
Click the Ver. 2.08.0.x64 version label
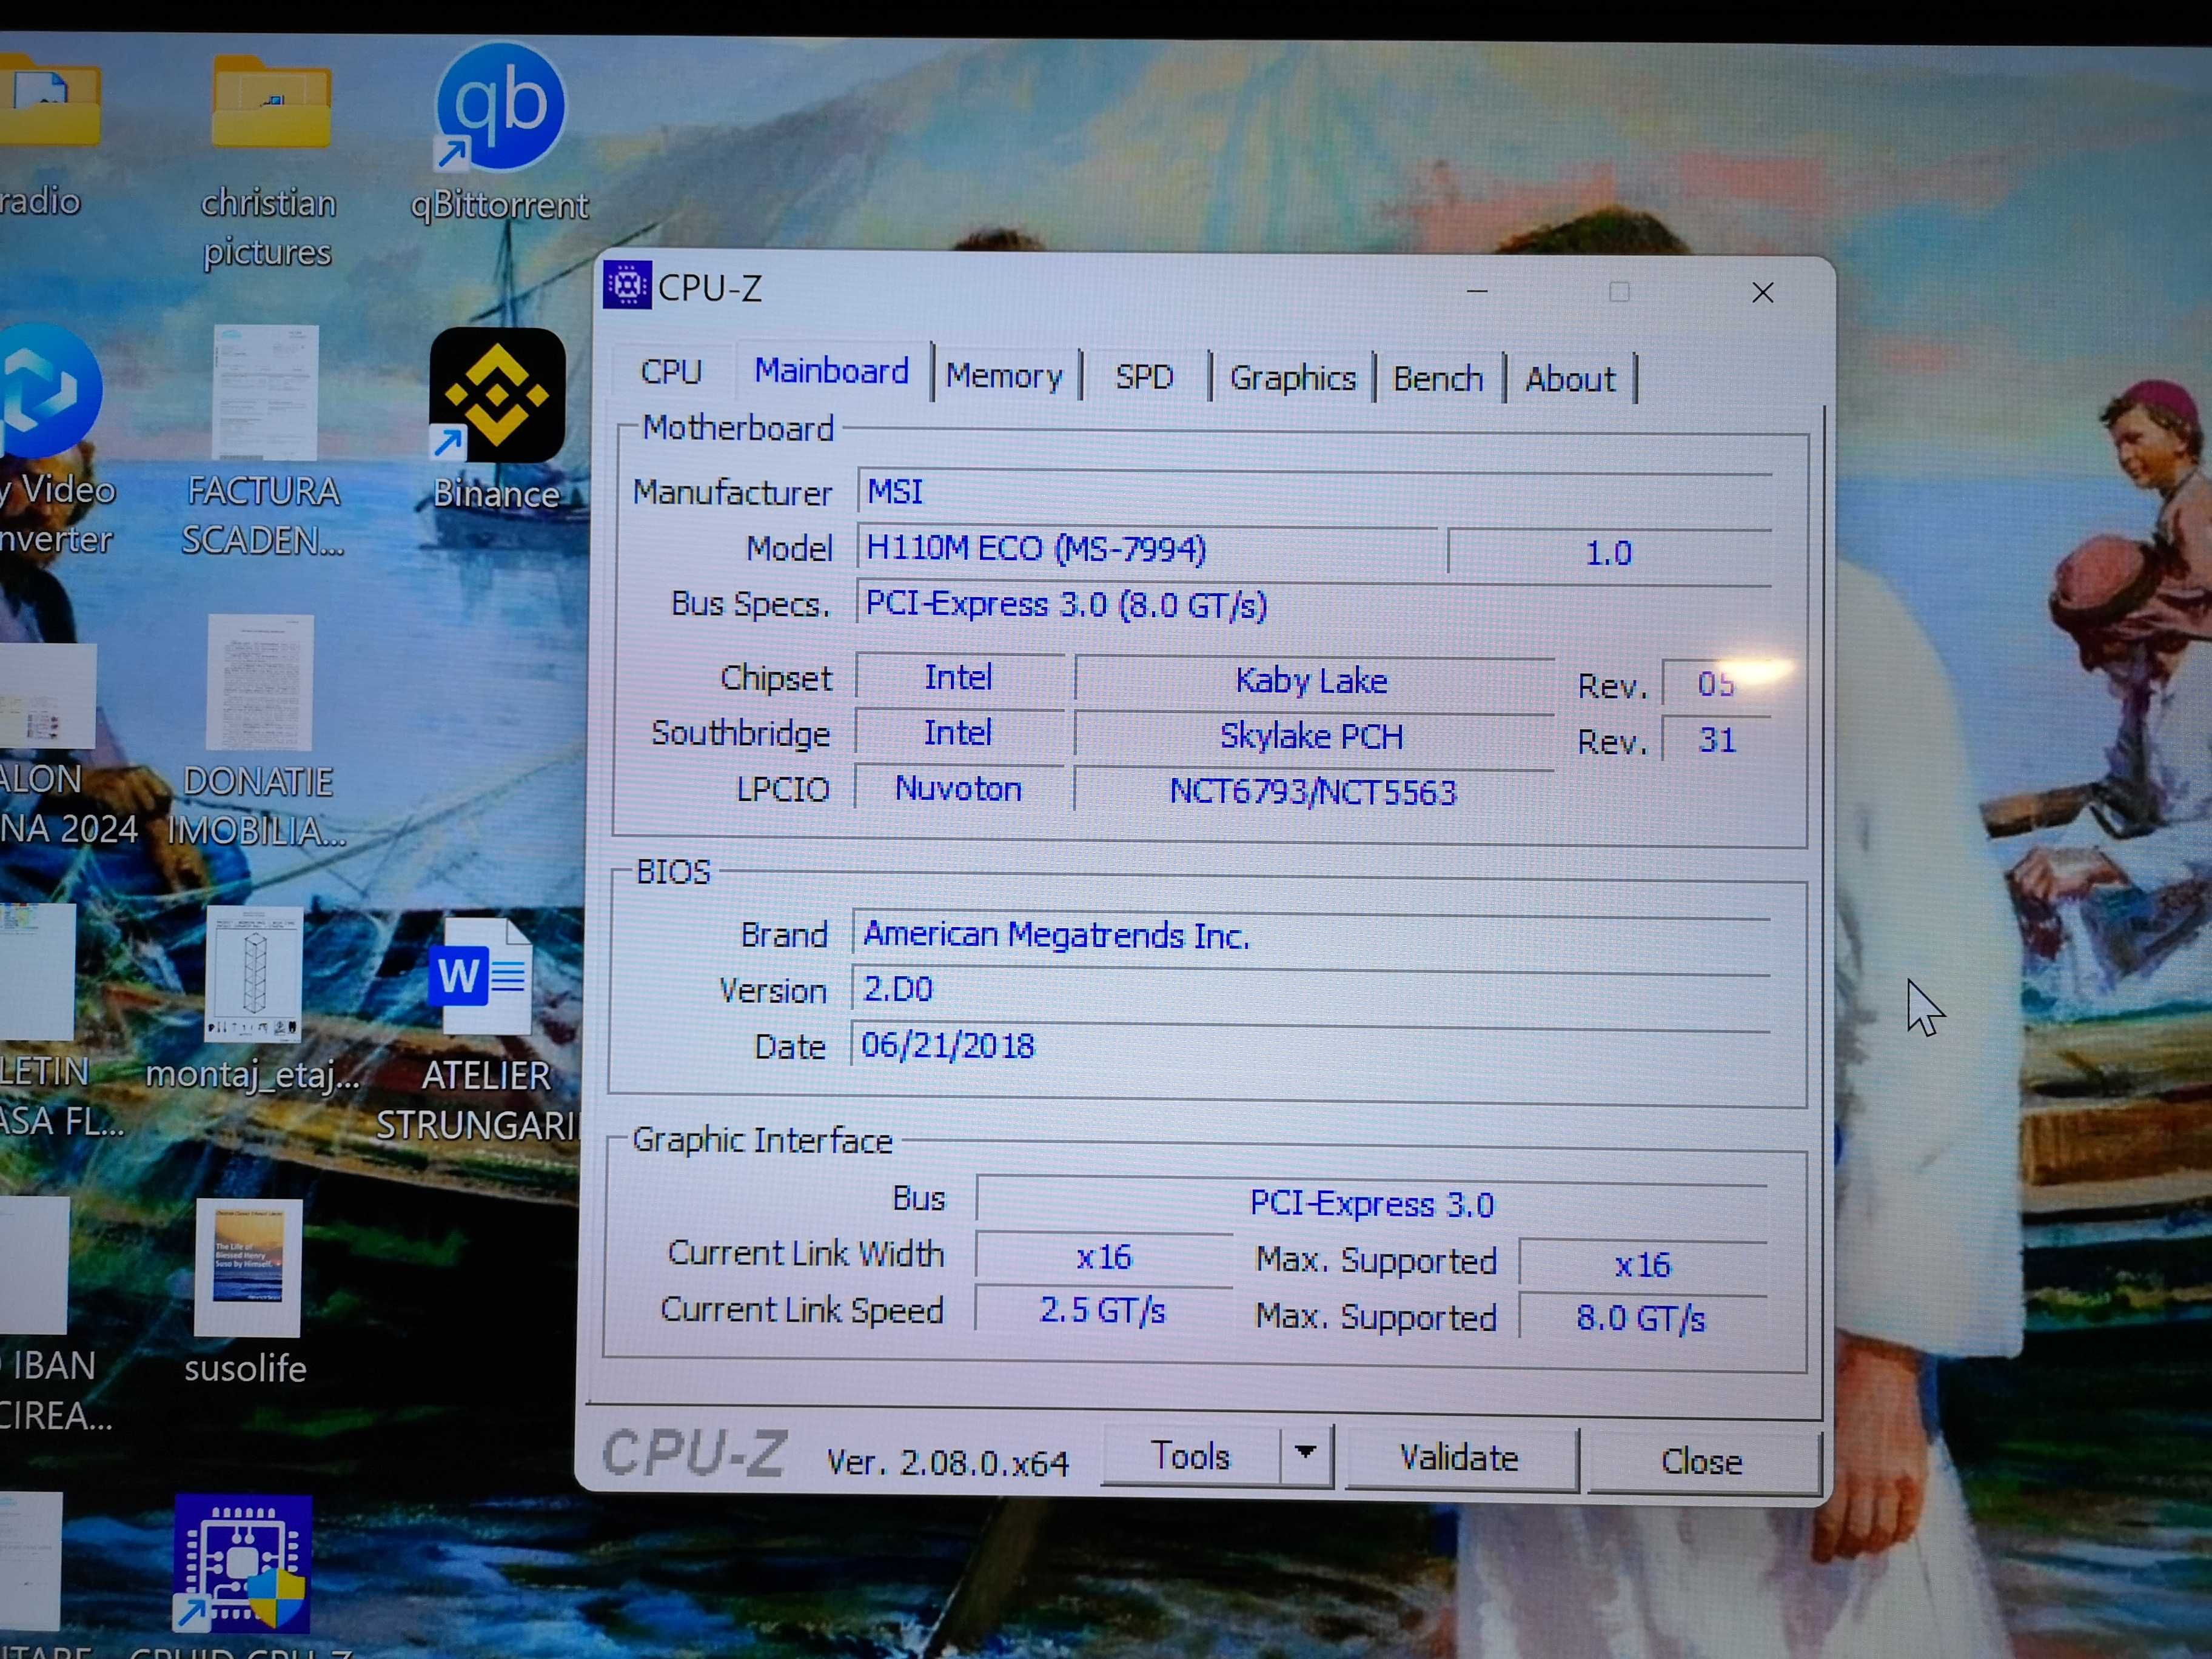(x=948, y=1463)
